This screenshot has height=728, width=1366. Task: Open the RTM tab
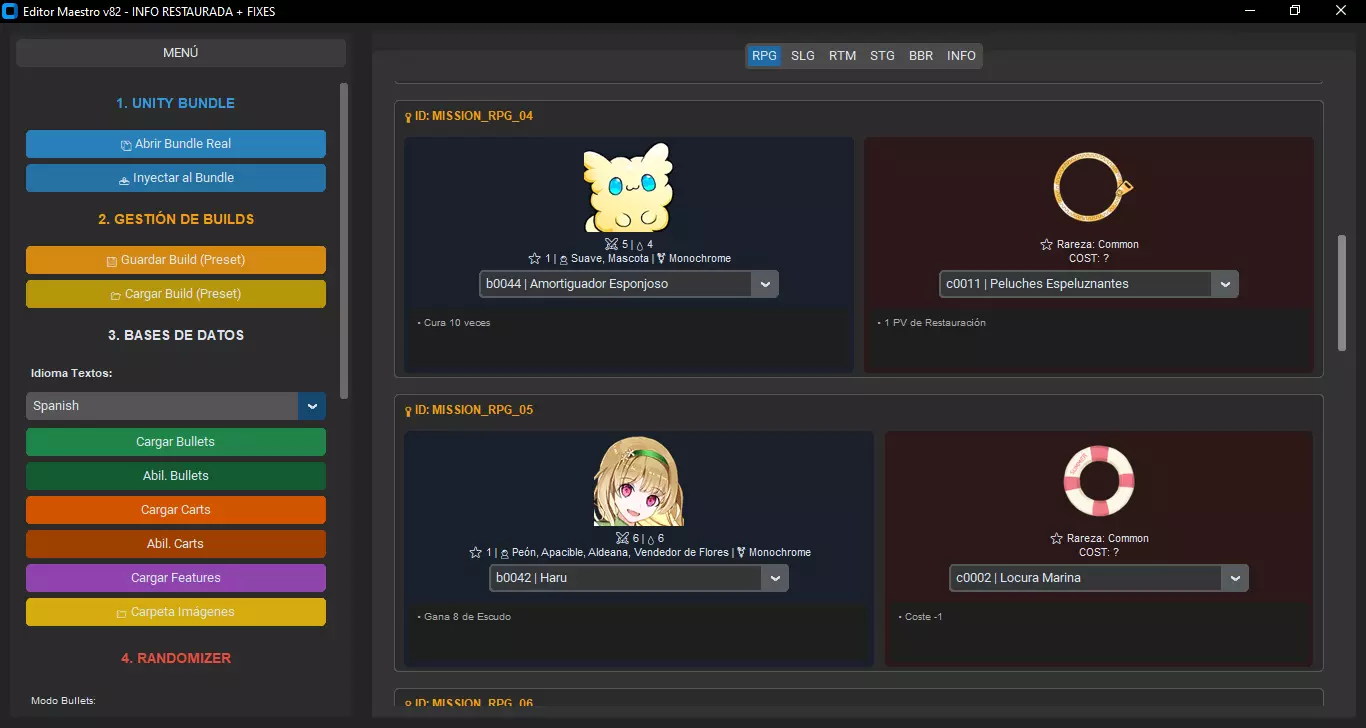842,56
